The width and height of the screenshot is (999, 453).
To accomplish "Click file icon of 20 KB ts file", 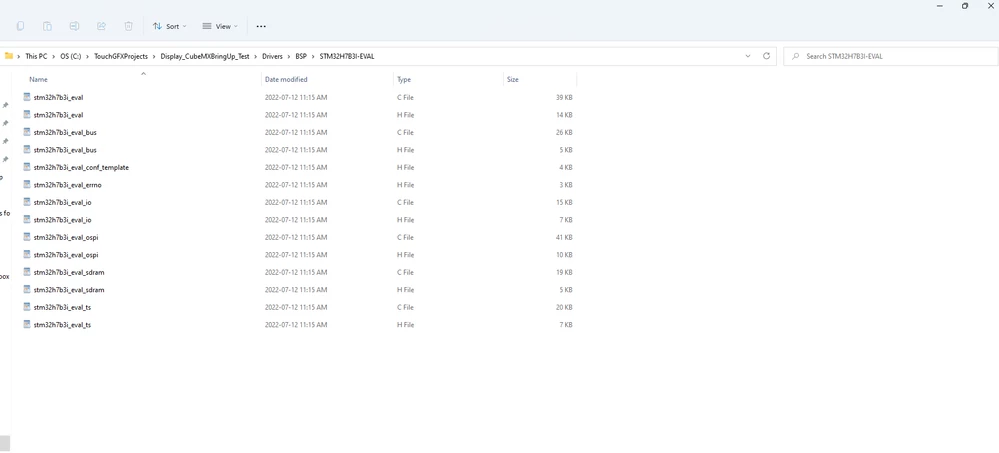I will tap(27, 306).
